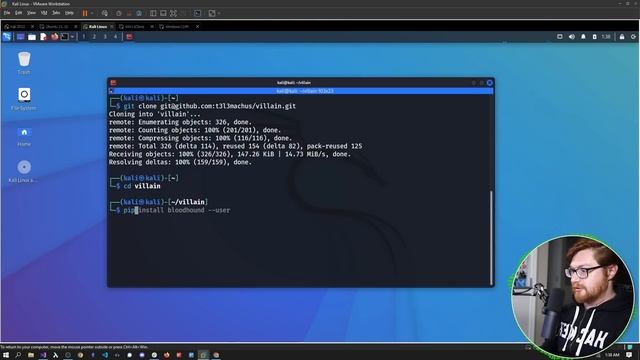Click the git clone command line text

click(x=210, y=106)
